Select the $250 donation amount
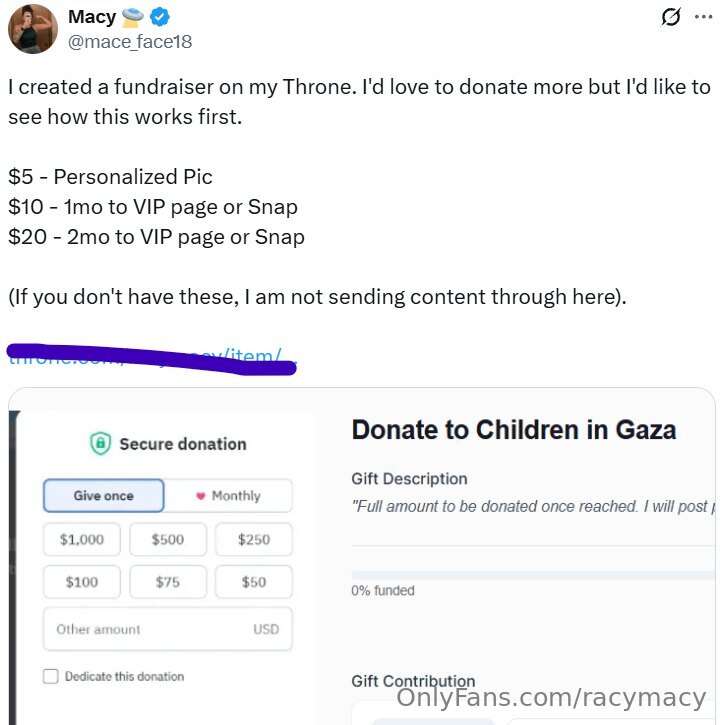The image size is (720, 725). [x=254, y=539]
